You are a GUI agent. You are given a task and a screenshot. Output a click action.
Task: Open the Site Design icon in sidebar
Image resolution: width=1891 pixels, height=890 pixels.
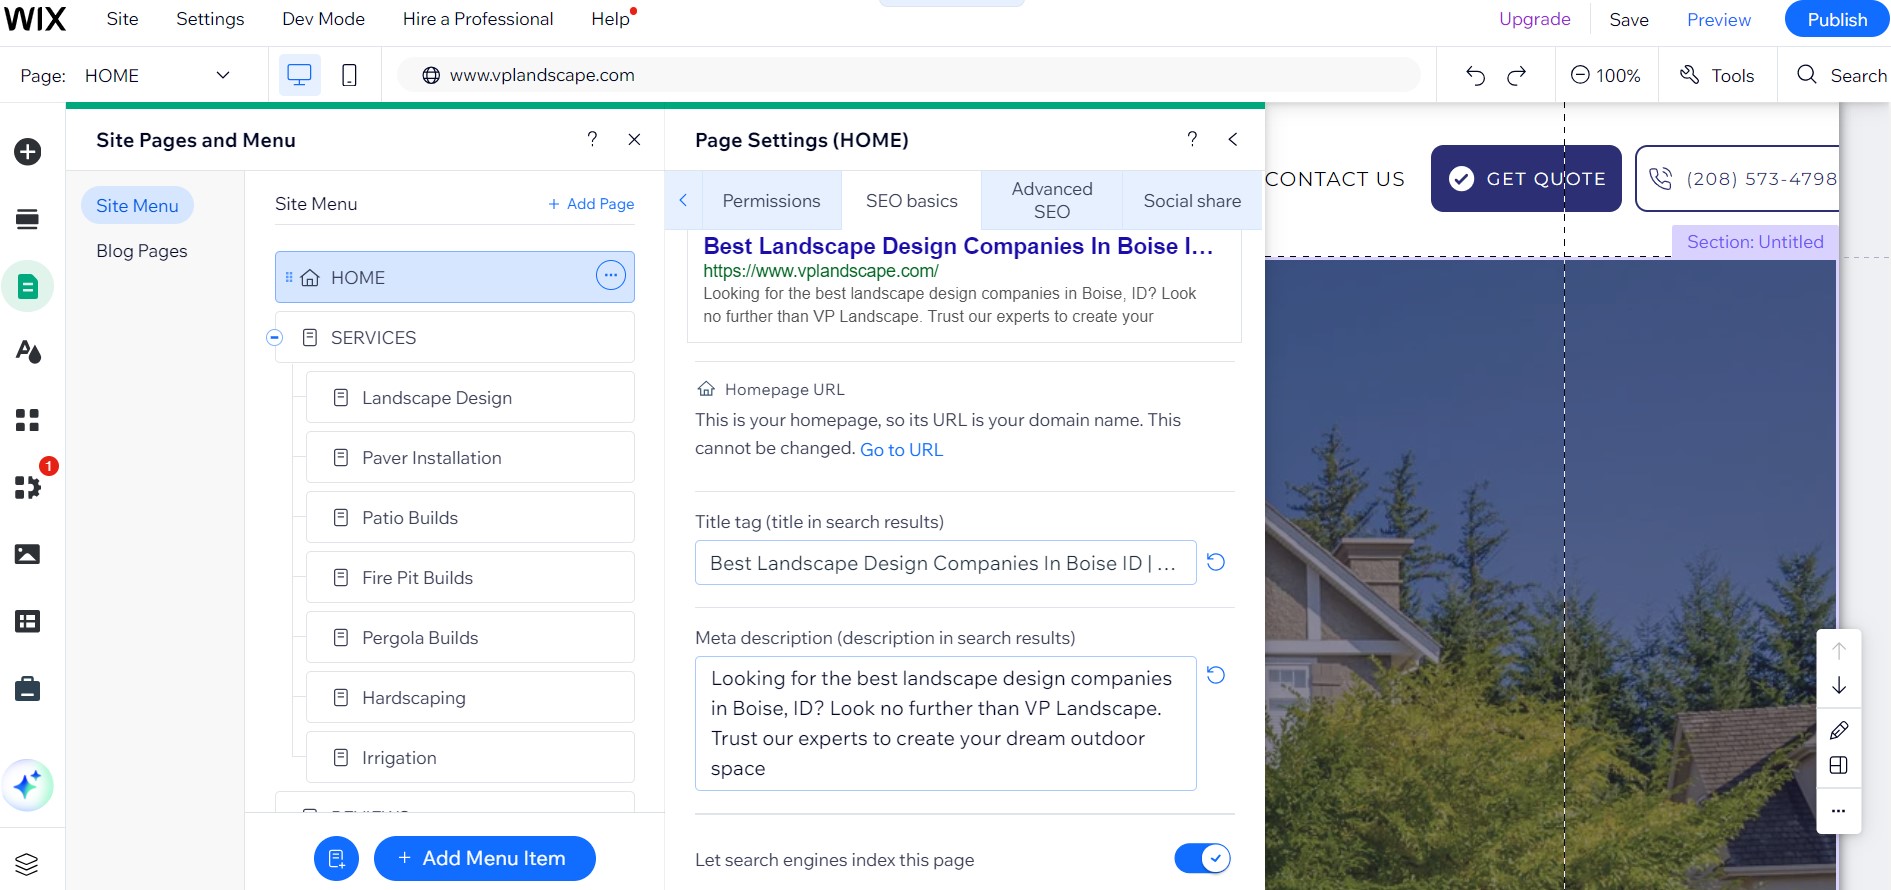point(28,352)
